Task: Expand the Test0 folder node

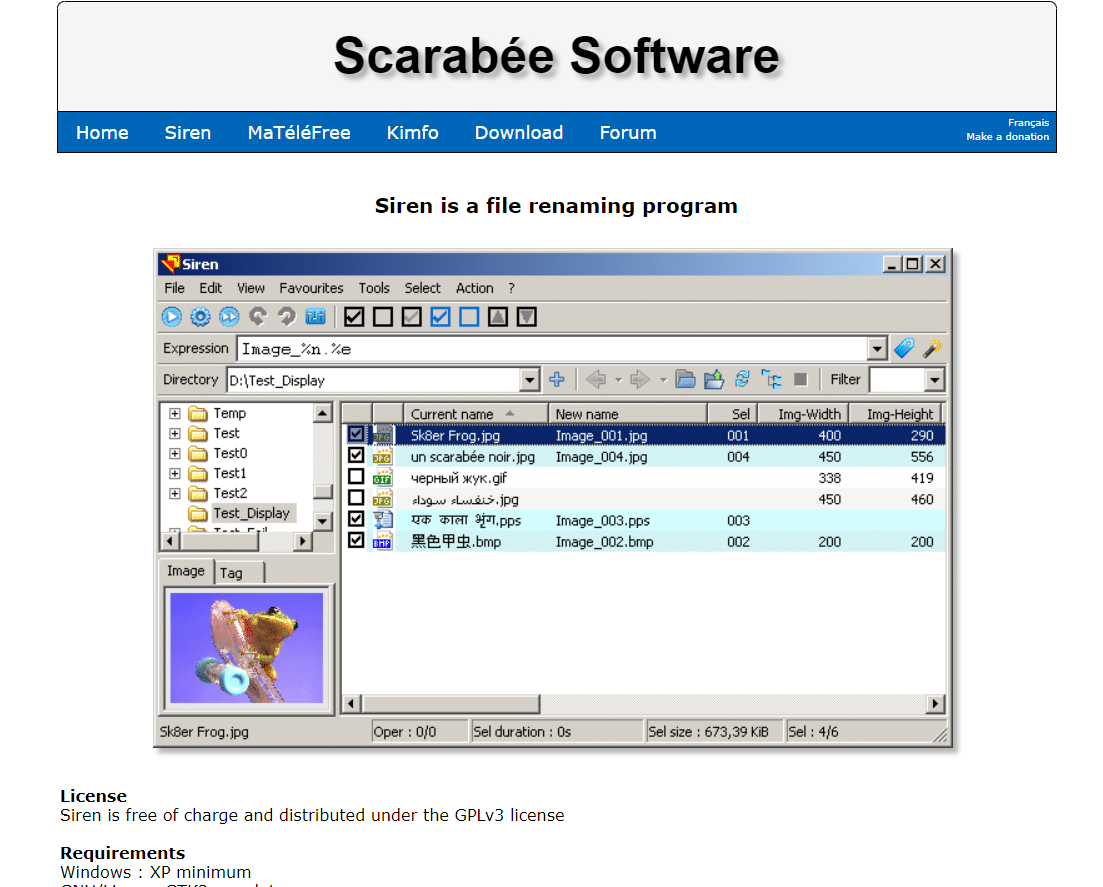Action: (x=174, y=454)
